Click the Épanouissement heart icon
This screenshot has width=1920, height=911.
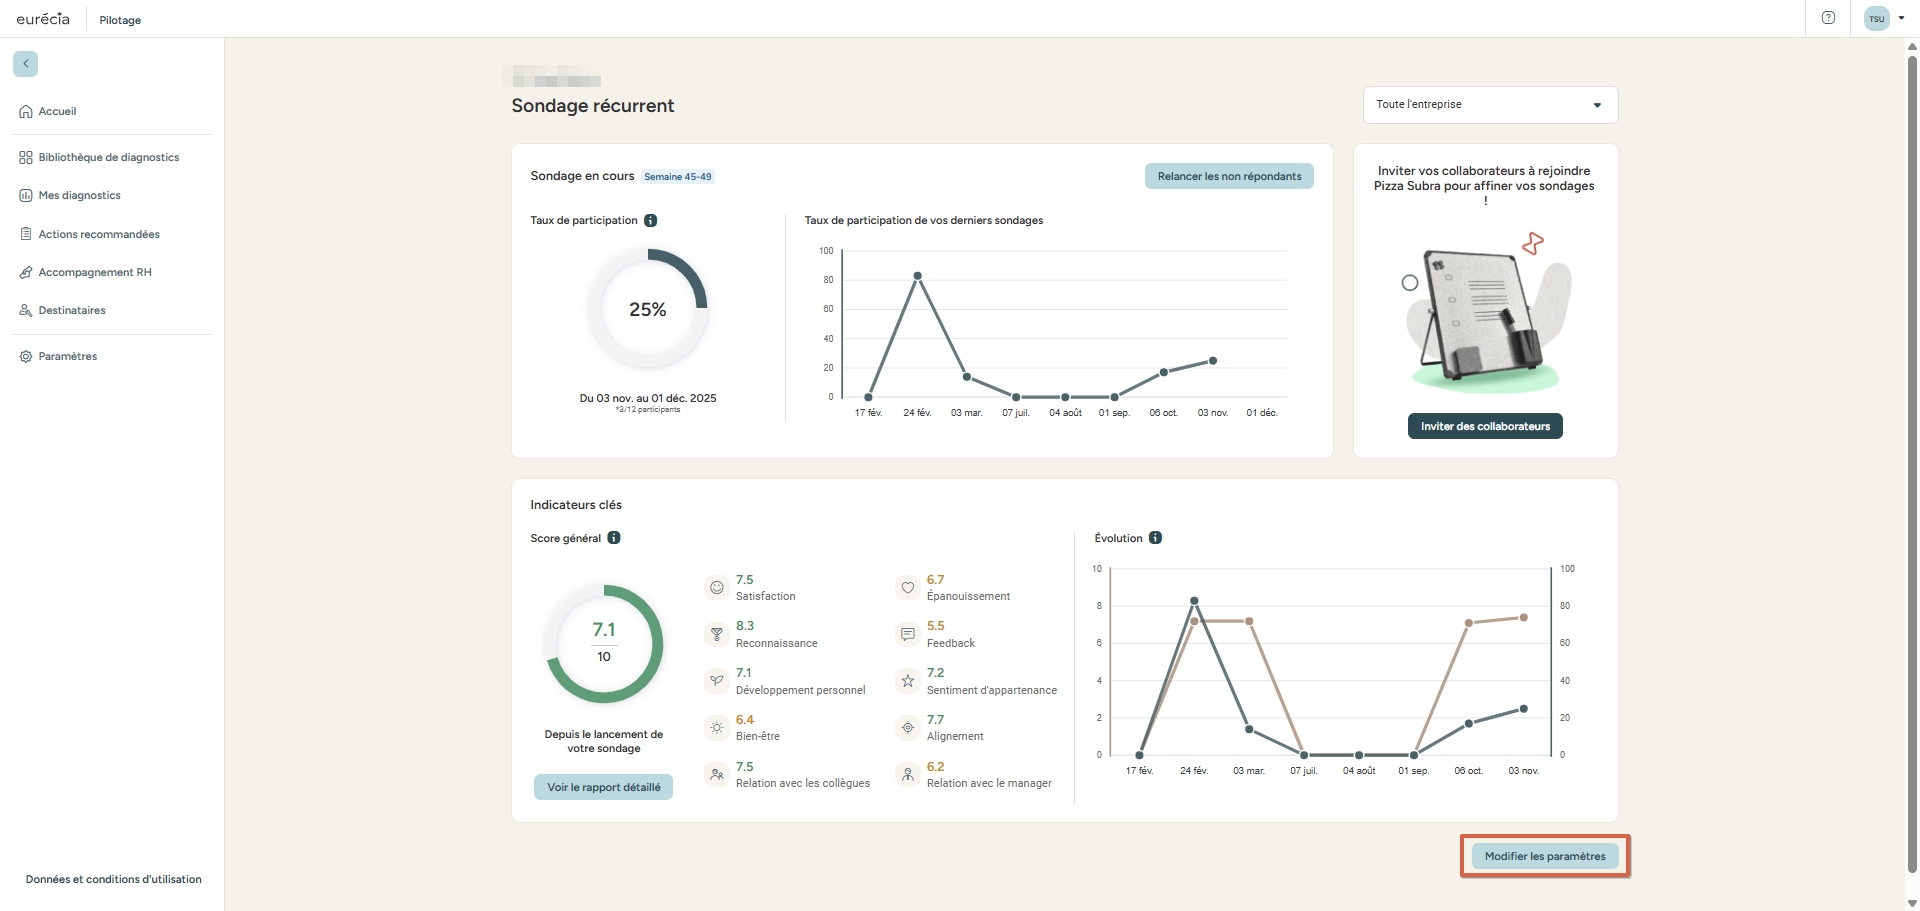click(x=907, y=588)
